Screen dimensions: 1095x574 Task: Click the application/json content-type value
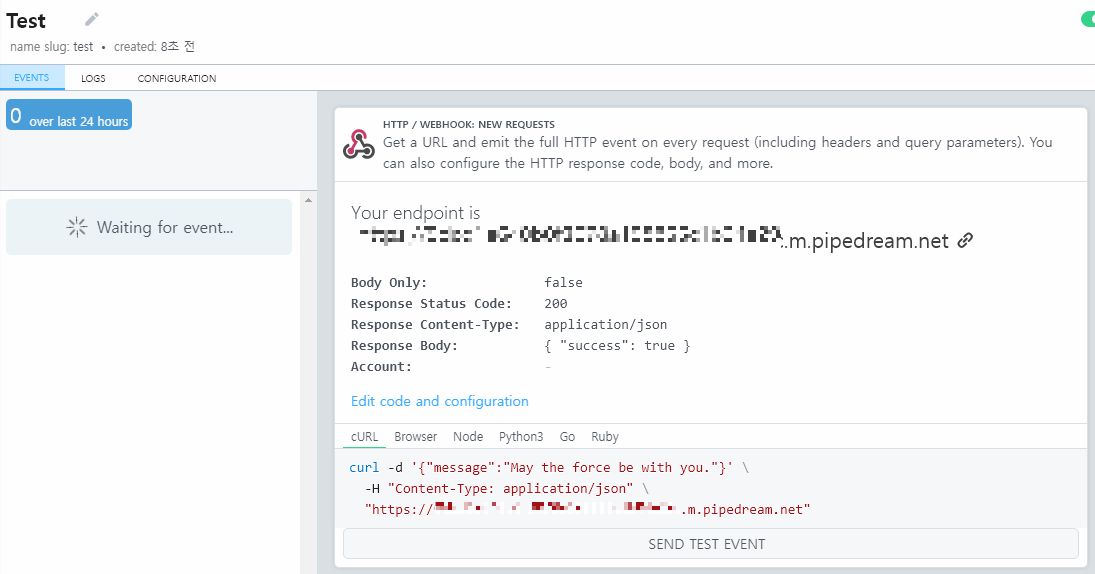pyautogui.click(x=605, y=325)
